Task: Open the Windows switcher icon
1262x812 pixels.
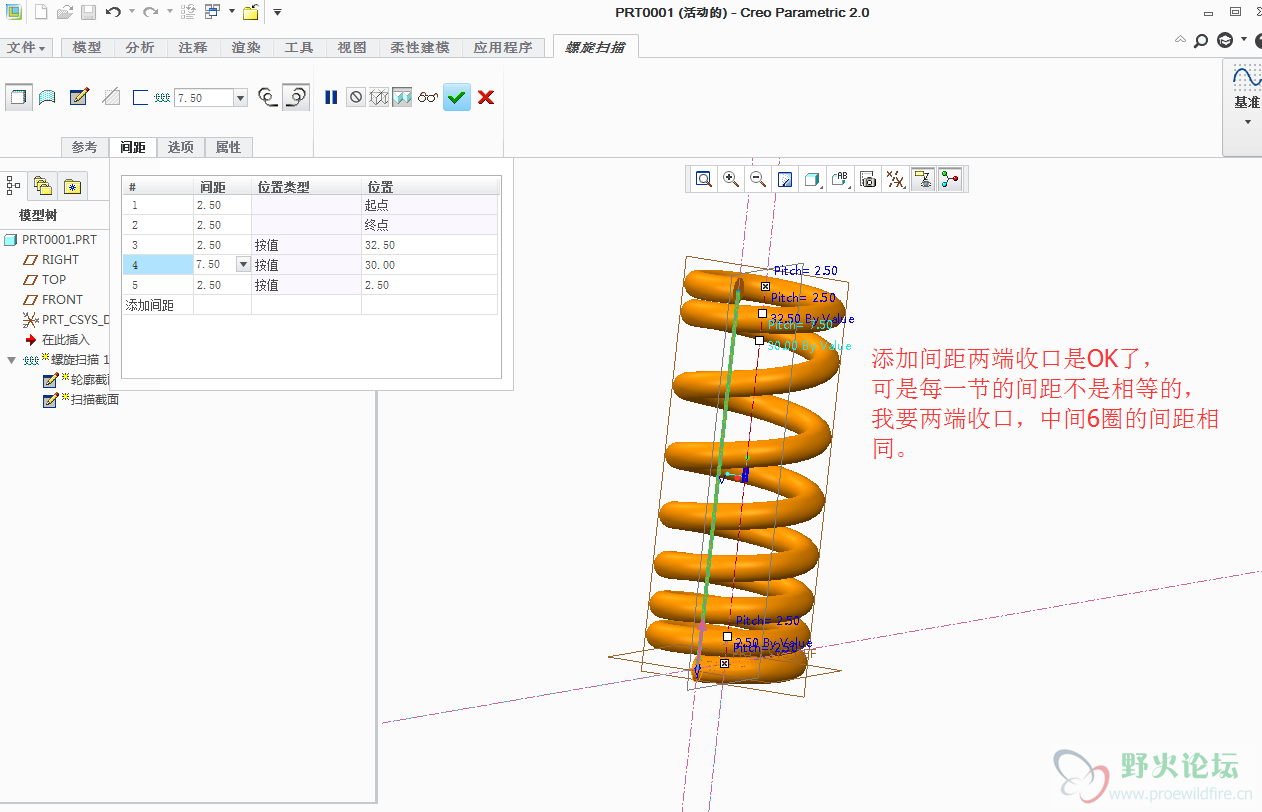Action: tap(213, 12)
